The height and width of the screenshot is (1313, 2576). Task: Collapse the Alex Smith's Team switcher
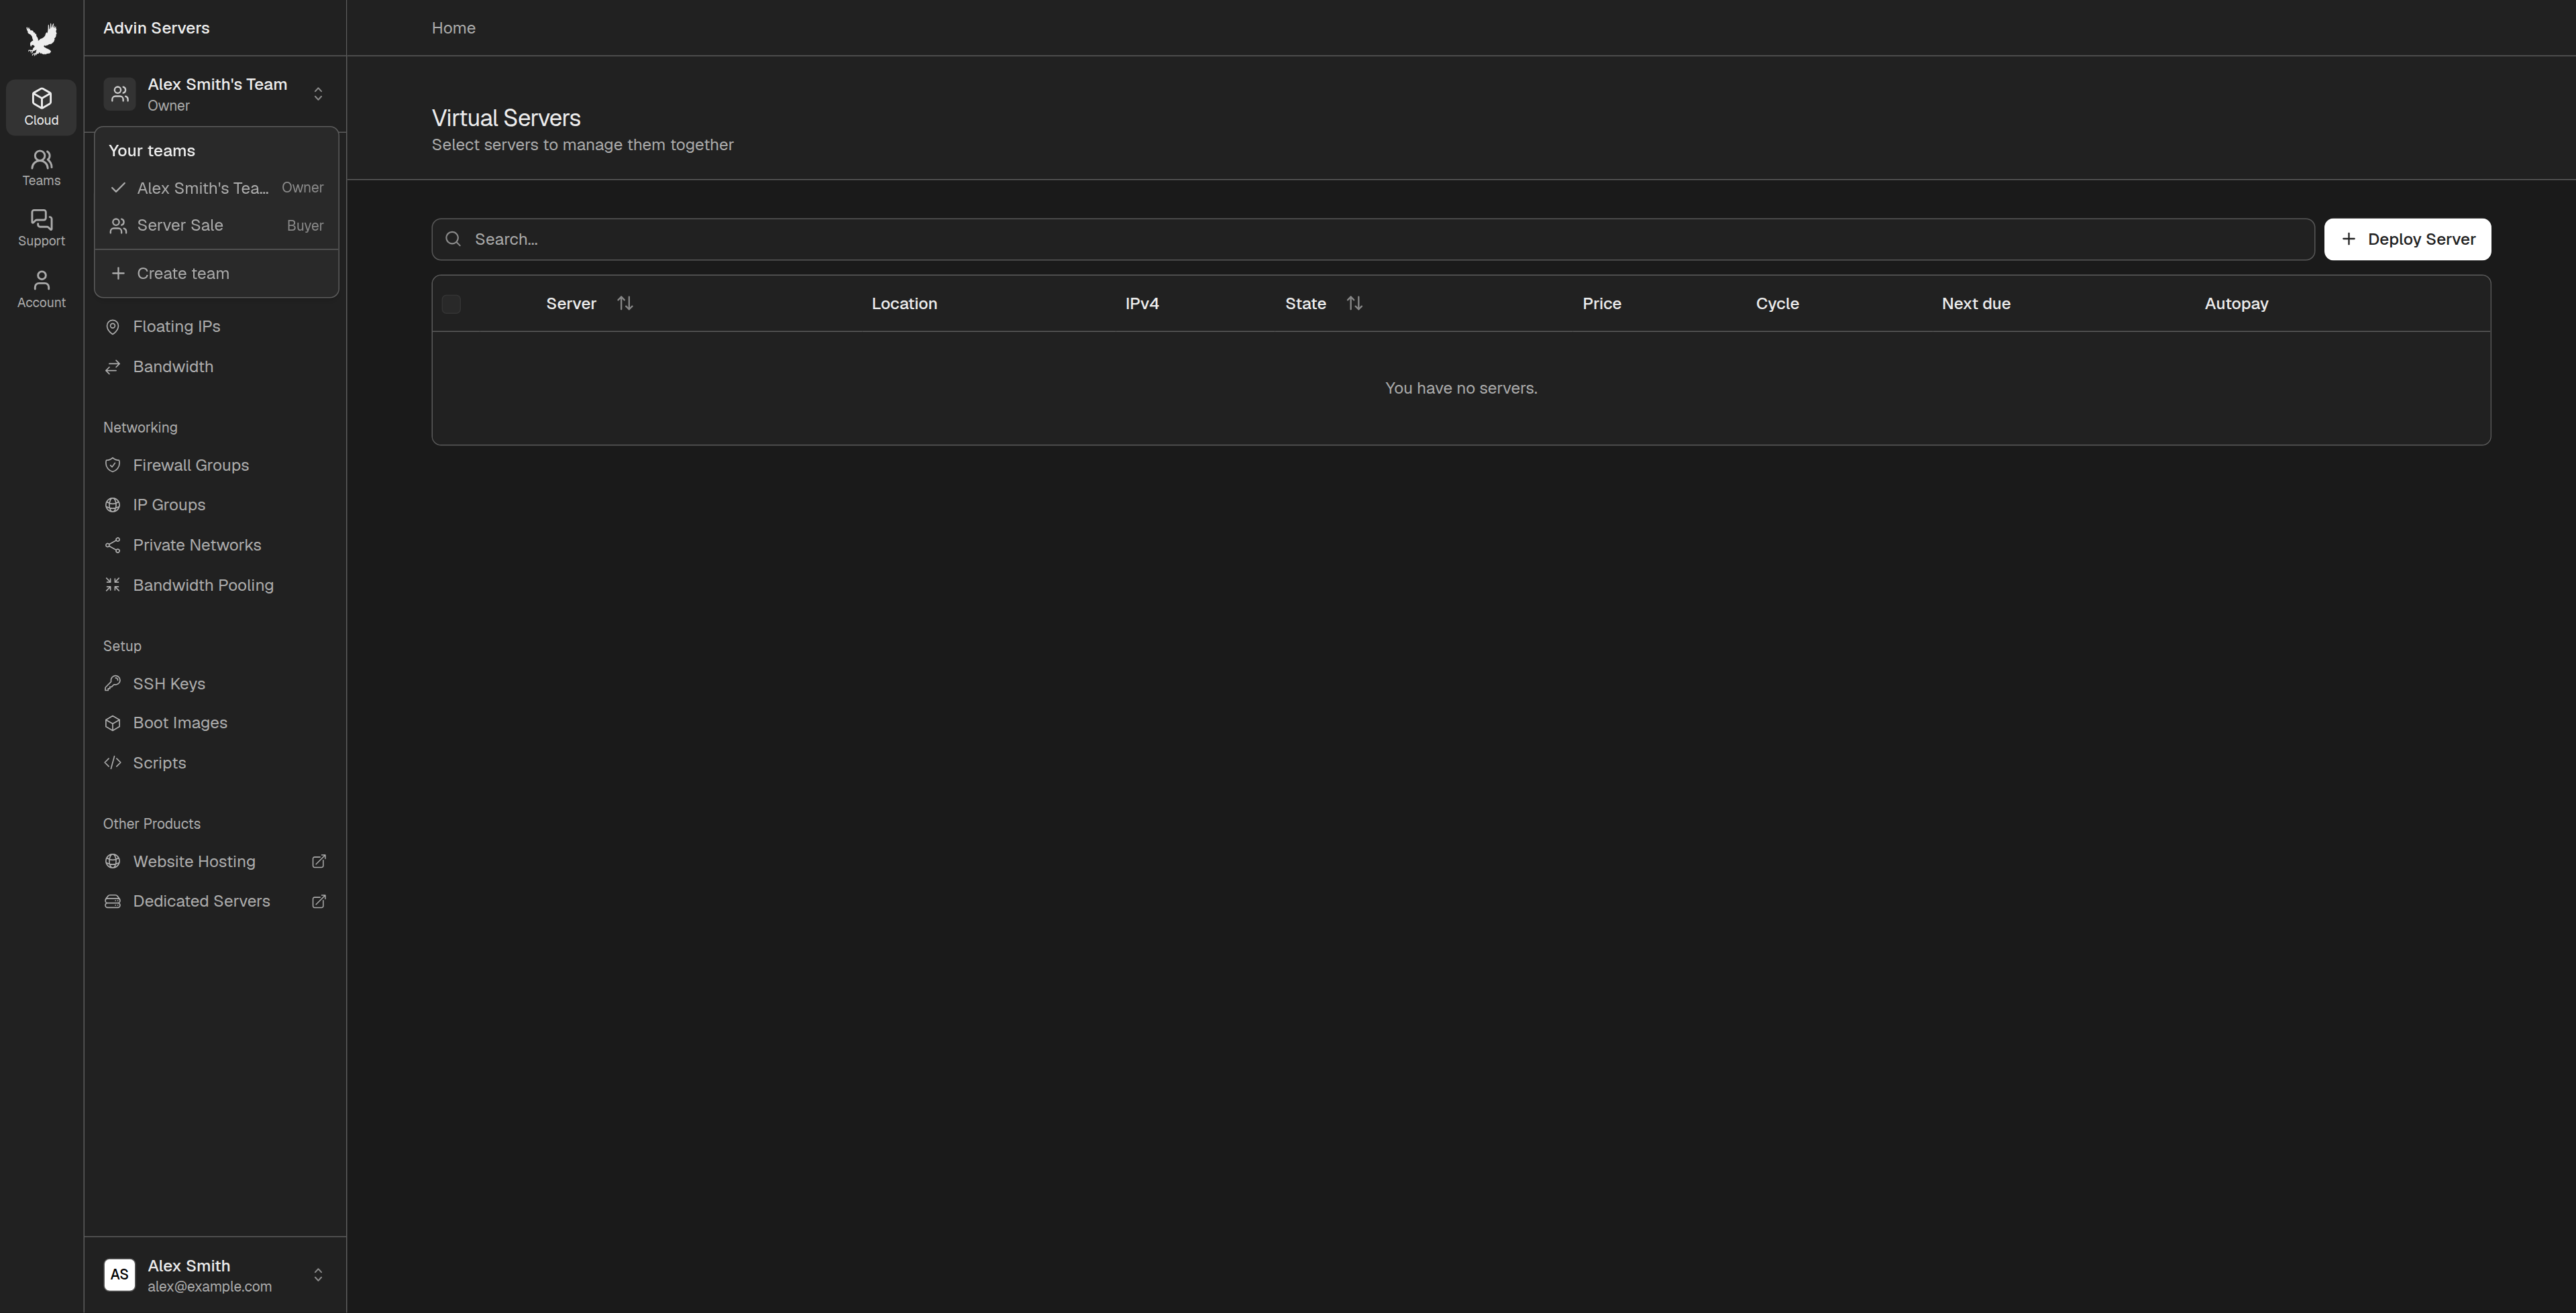point(318,94)
